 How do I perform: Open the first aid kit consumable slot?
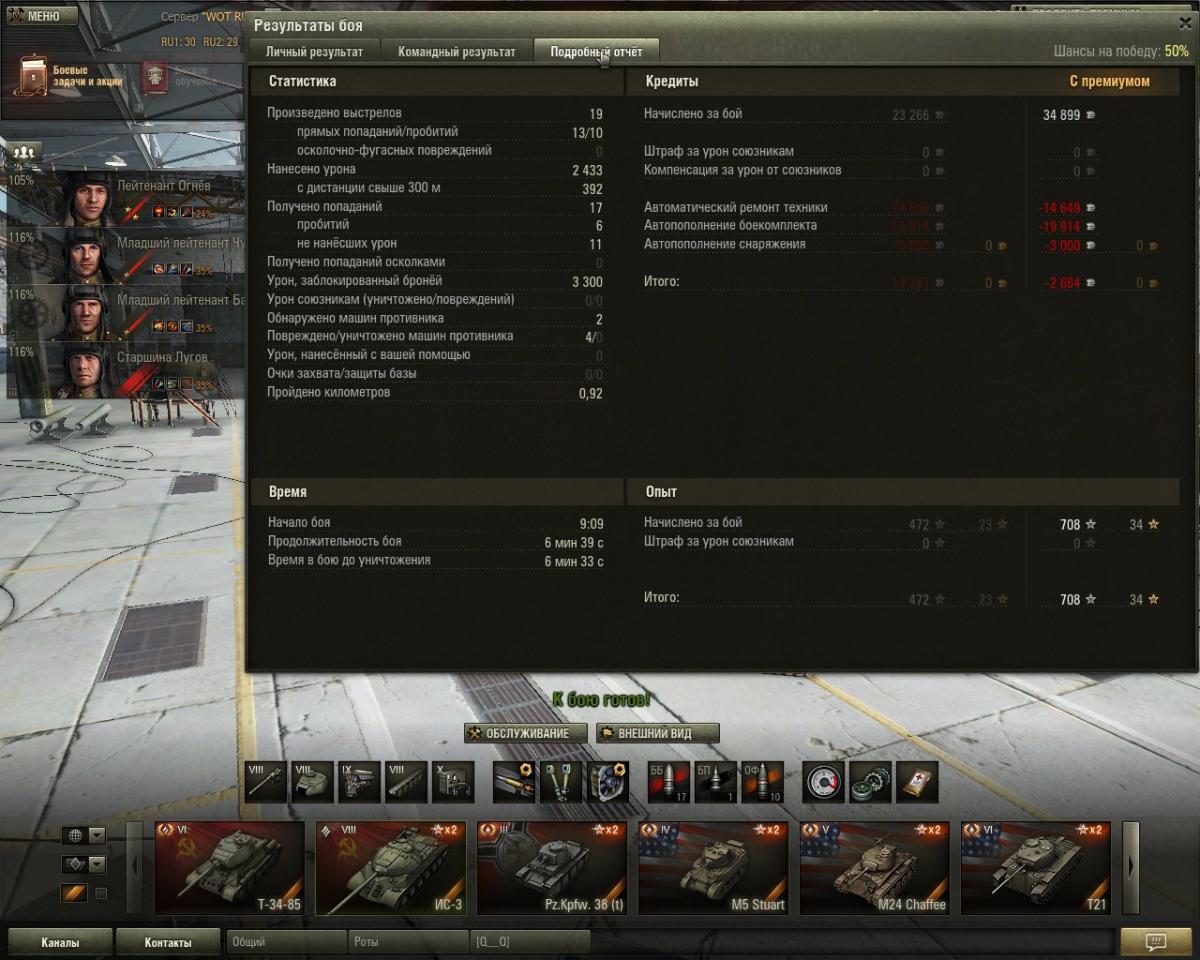point(917,782)
